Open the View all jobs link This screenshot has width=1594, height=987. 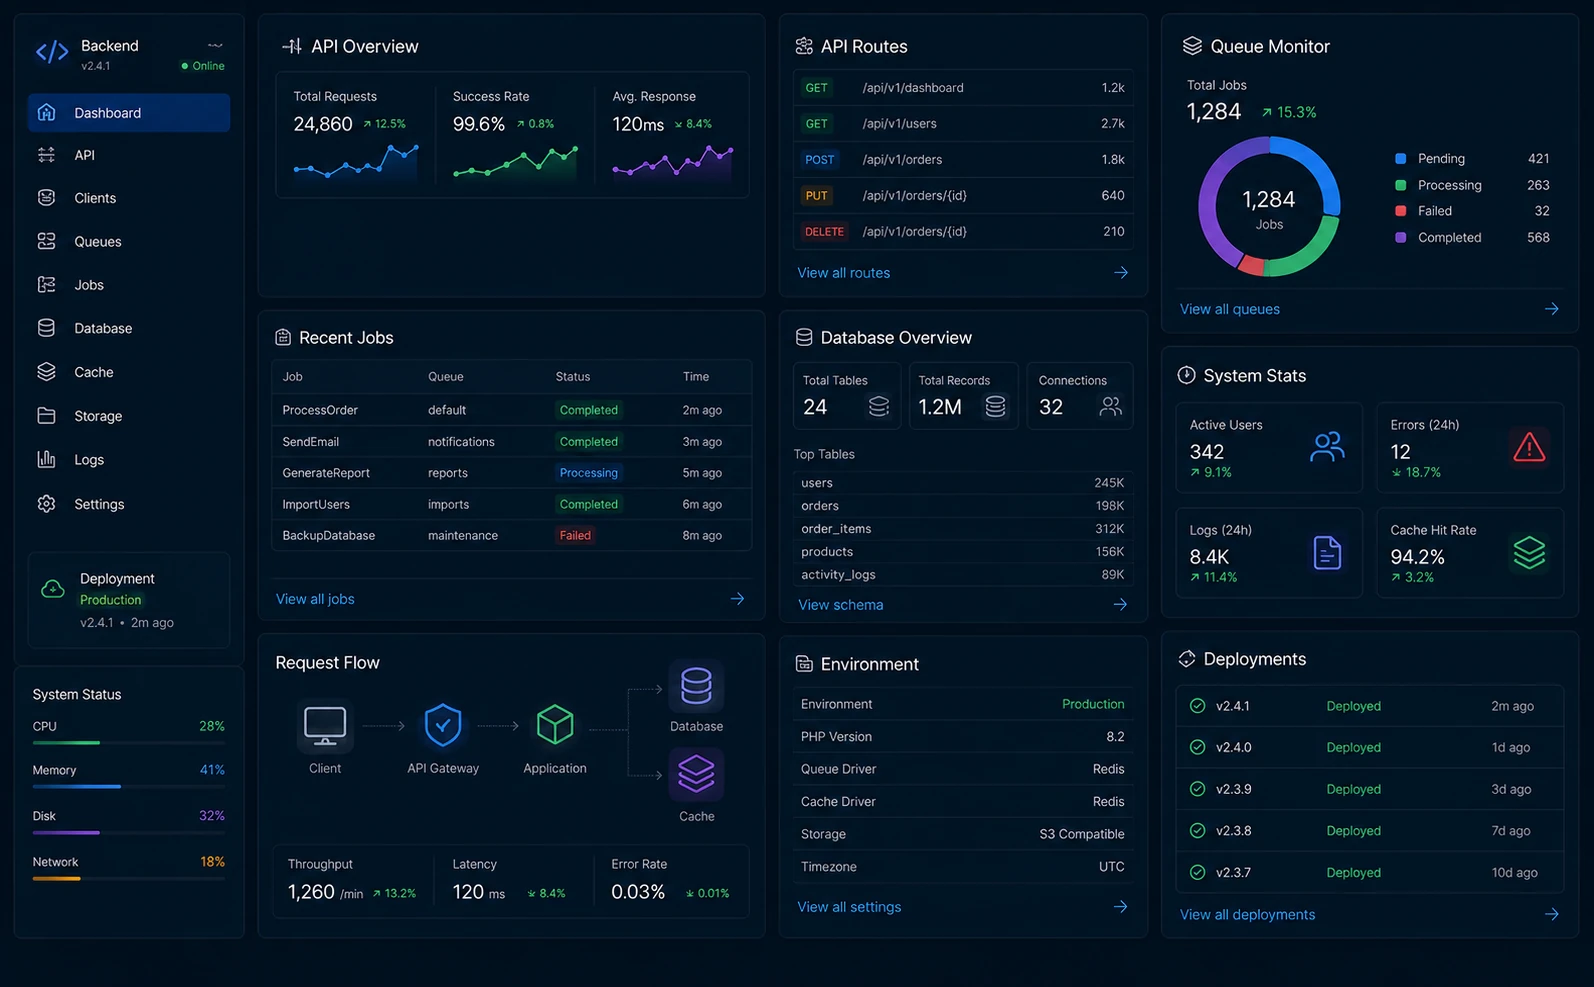[x=315, y=599]
